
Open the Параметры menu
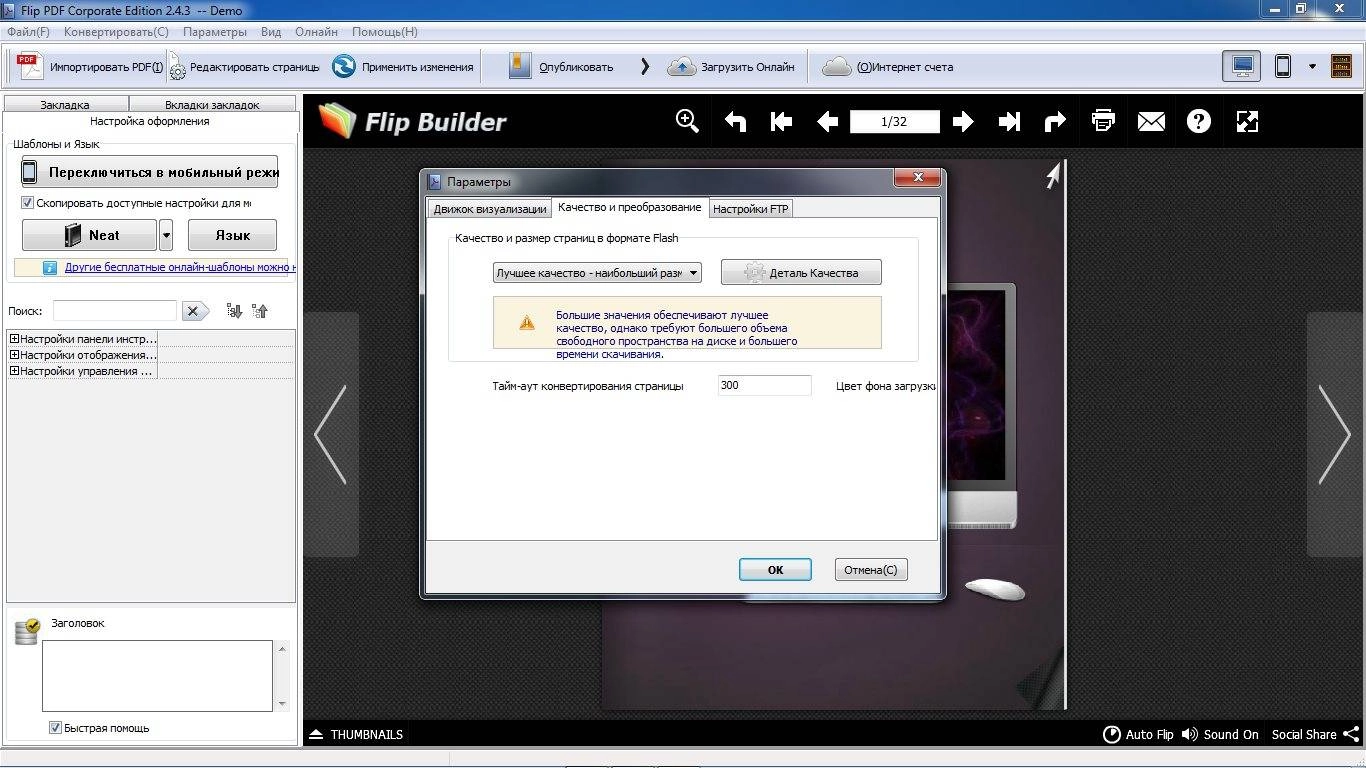(x=214, y=32)
